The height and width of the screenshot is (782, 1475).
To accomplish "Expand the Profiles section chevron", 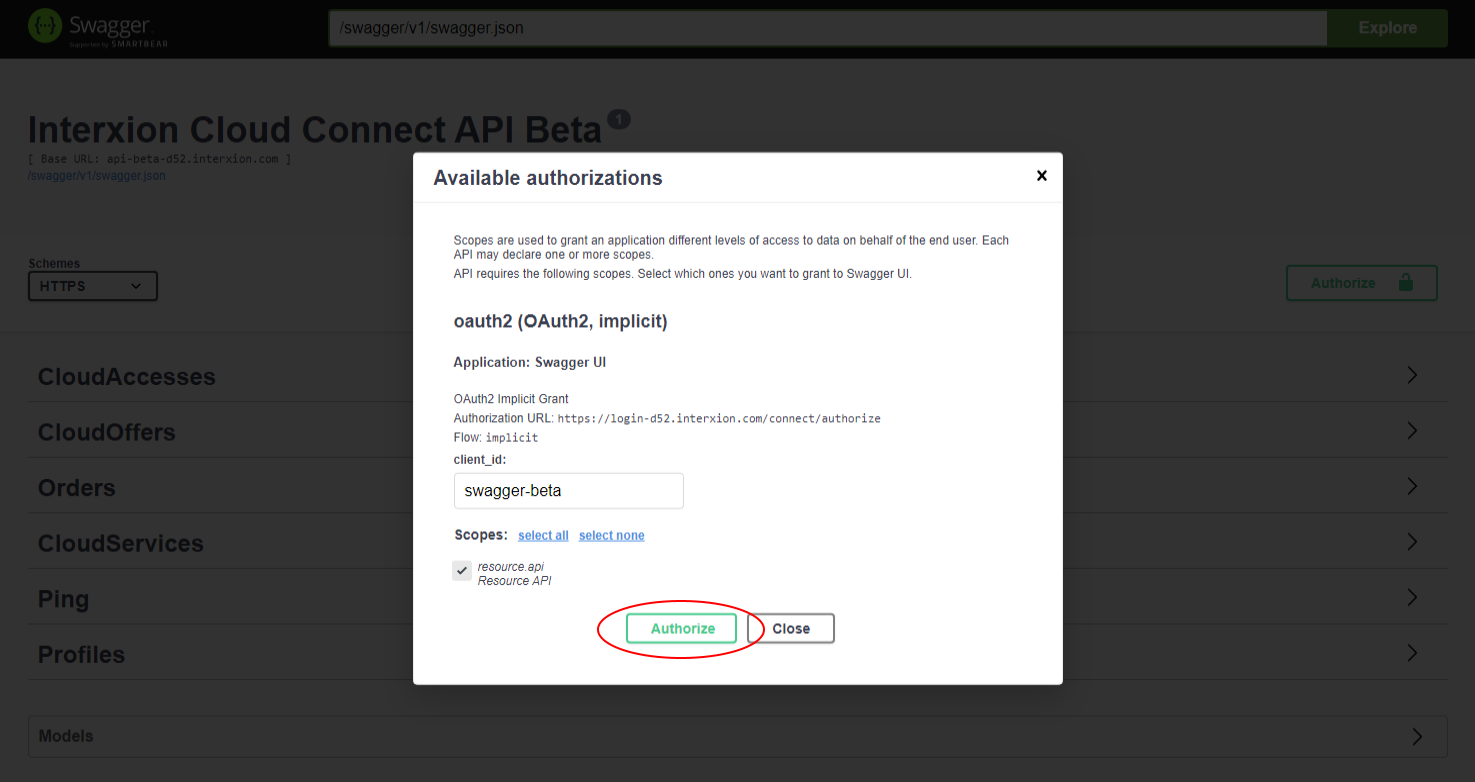I will coord(1412,653).
